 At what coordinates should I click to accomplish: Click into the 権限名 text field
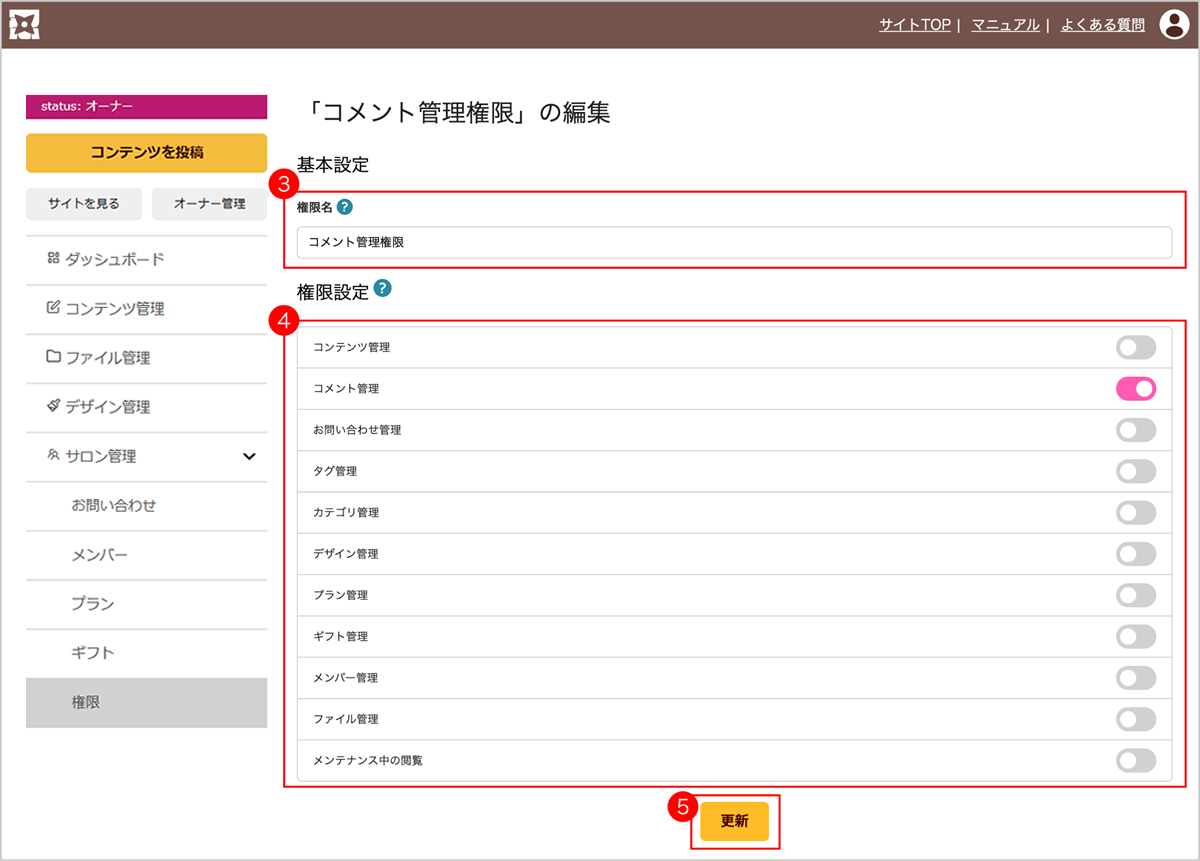click(733, 242)
